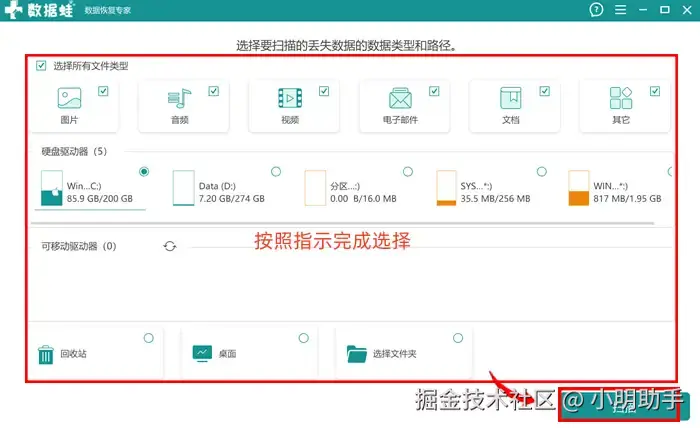Select the 回收站 radio button
The width and height of the screenshot is (700, 428).
149,338
